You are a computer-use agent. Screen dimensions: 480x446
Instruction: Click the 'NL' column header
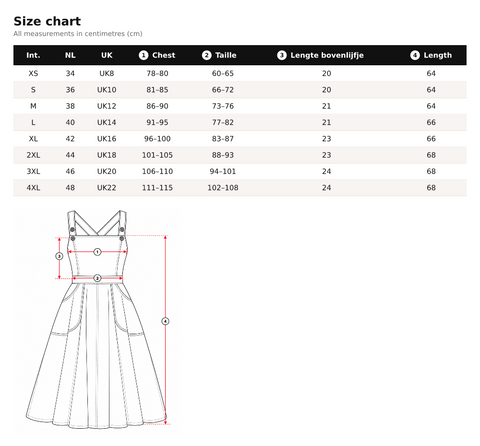point(70,55)
